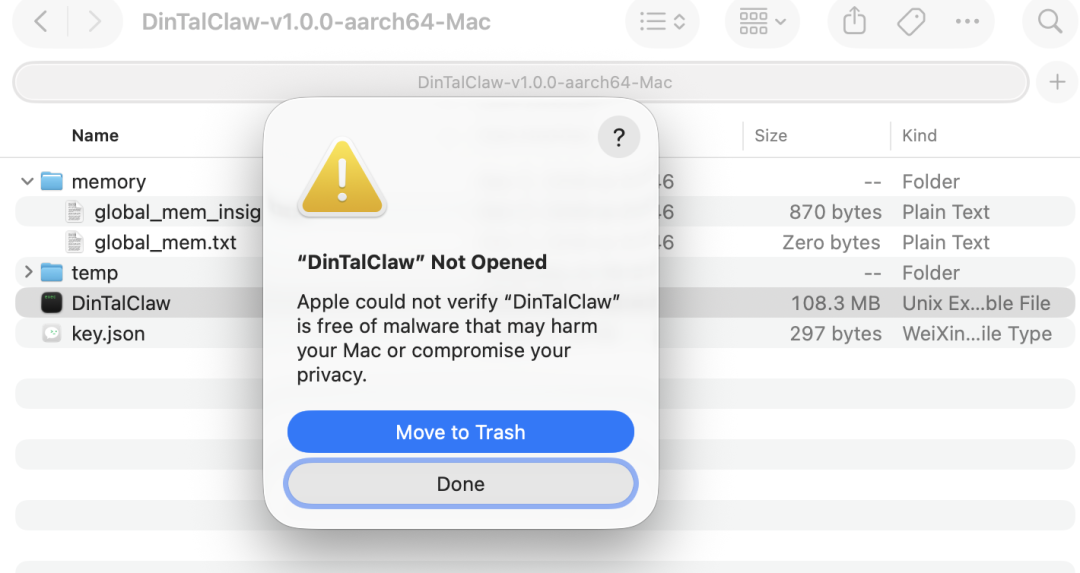
Task: Open the Search magnifier icon
Action: (1049, 21)
